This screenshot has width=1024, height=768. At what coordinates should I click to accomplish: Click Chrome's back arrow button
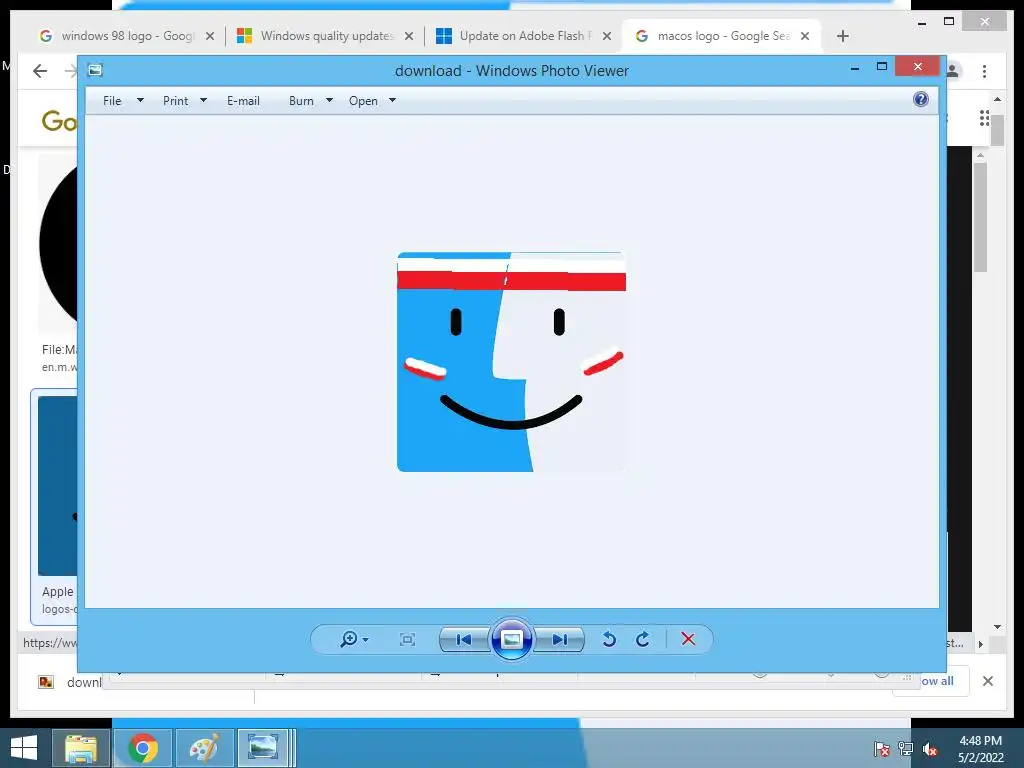click(x=40, y=71)
